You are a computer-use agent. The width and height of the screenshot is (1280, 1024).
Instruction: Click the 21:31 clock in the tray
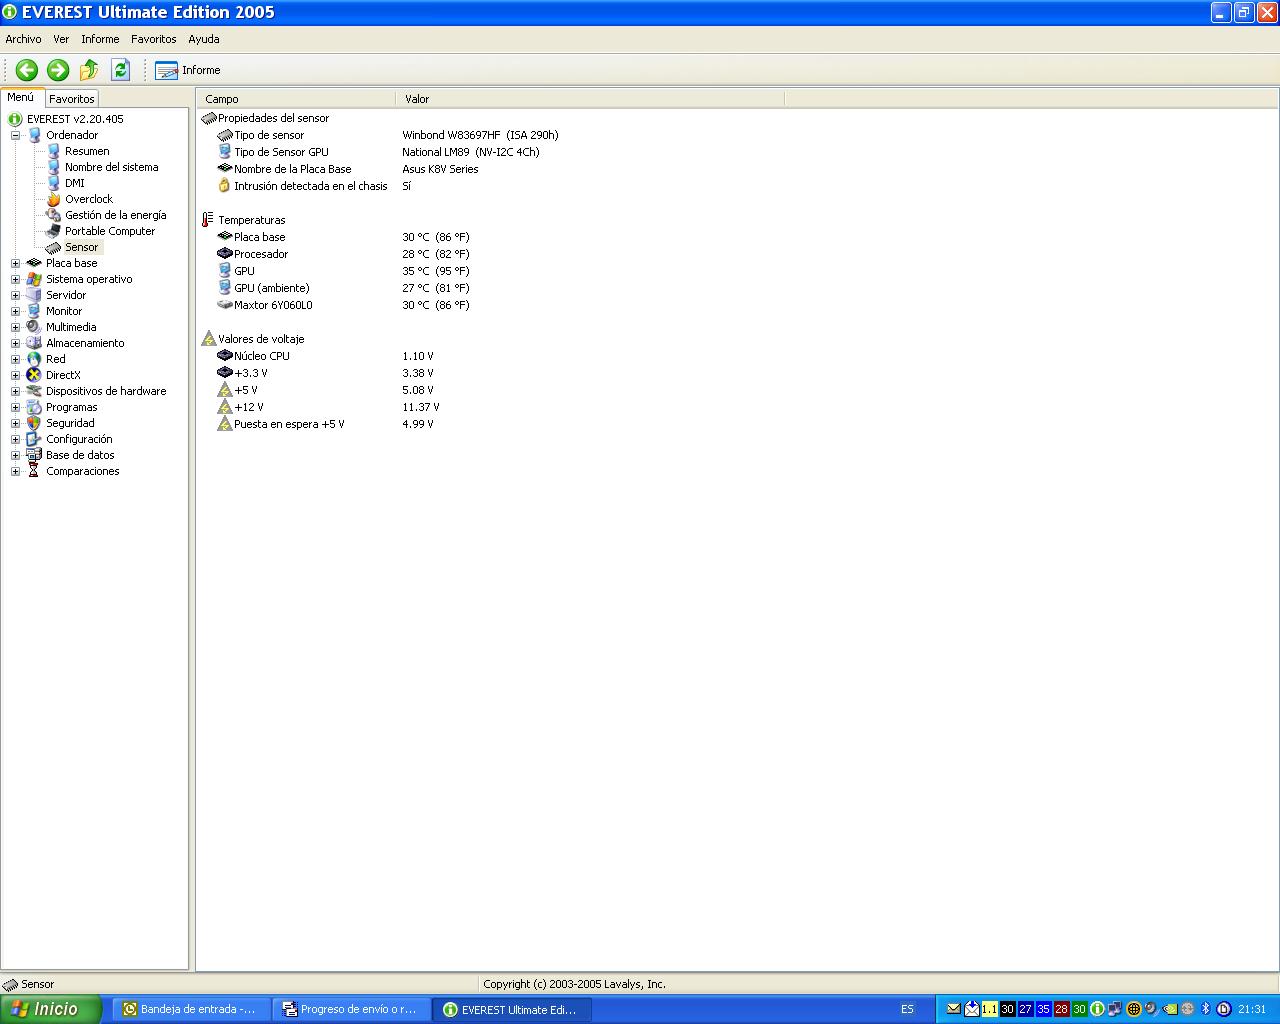pyautogui.click(x=1252, y=1009)
